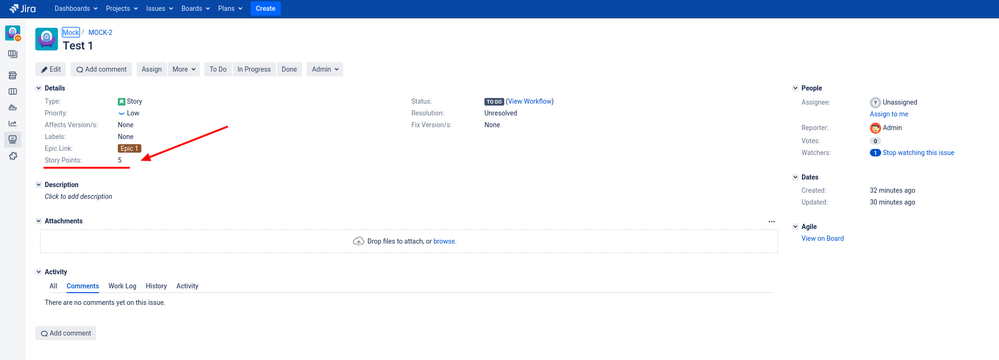Click Add comment at the page bottom
999x360 pixels.
66,333
